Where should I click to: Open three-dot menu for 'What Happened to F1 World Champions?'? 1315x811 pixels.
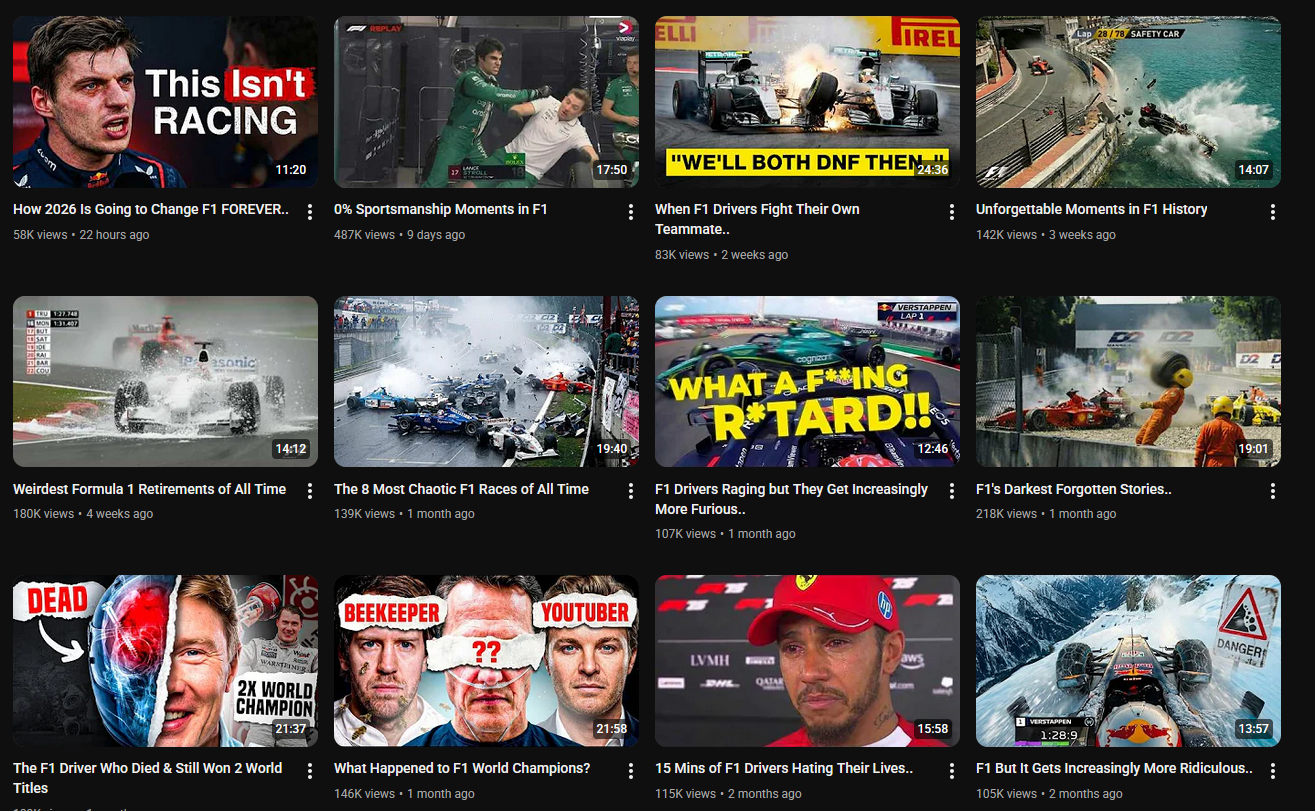click(631, 771)
